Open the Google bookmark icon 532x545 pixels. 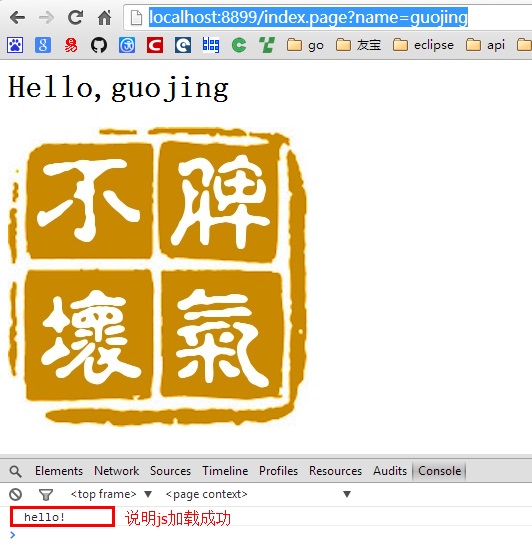[x=43, y=45]
